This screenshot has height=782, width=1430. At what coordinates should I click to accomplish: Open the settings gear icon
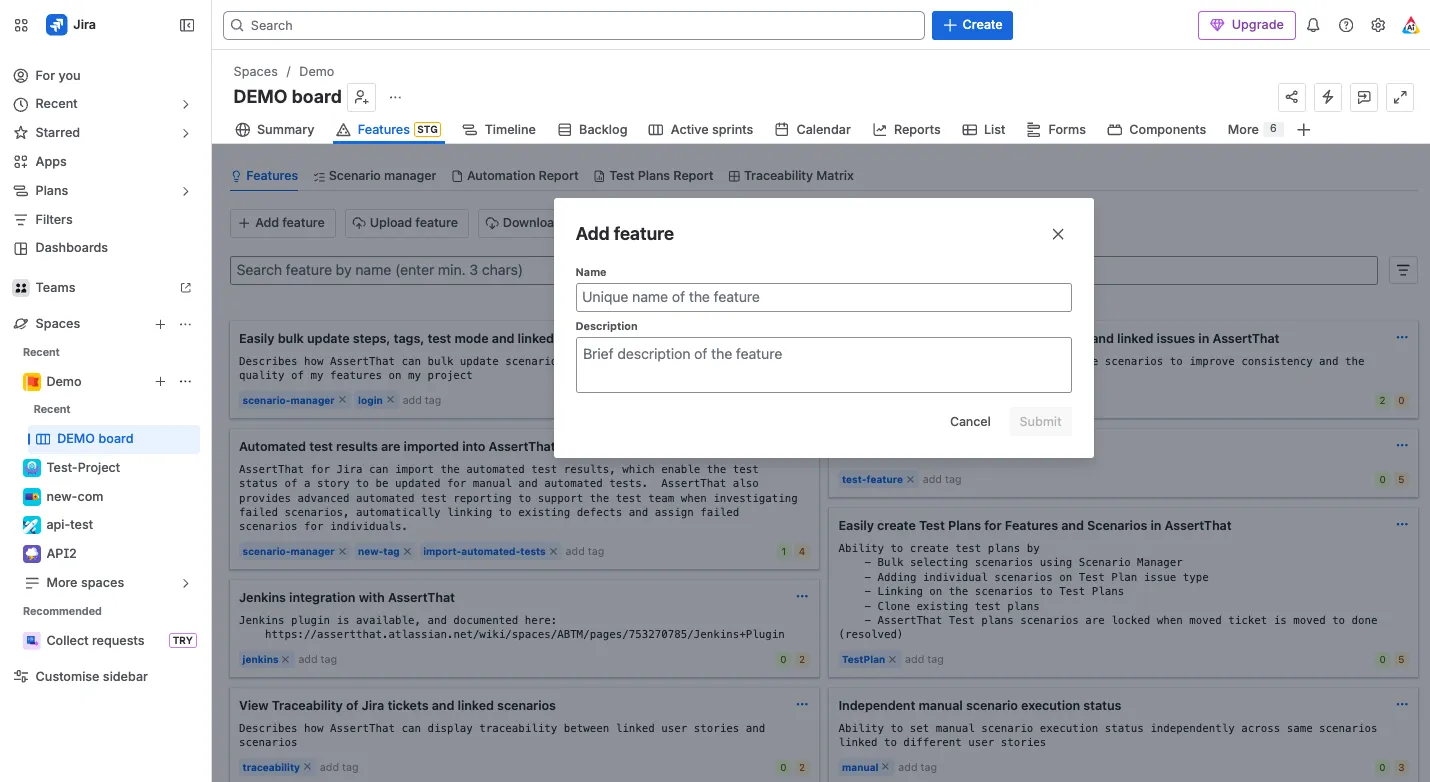click(1378, 25)
